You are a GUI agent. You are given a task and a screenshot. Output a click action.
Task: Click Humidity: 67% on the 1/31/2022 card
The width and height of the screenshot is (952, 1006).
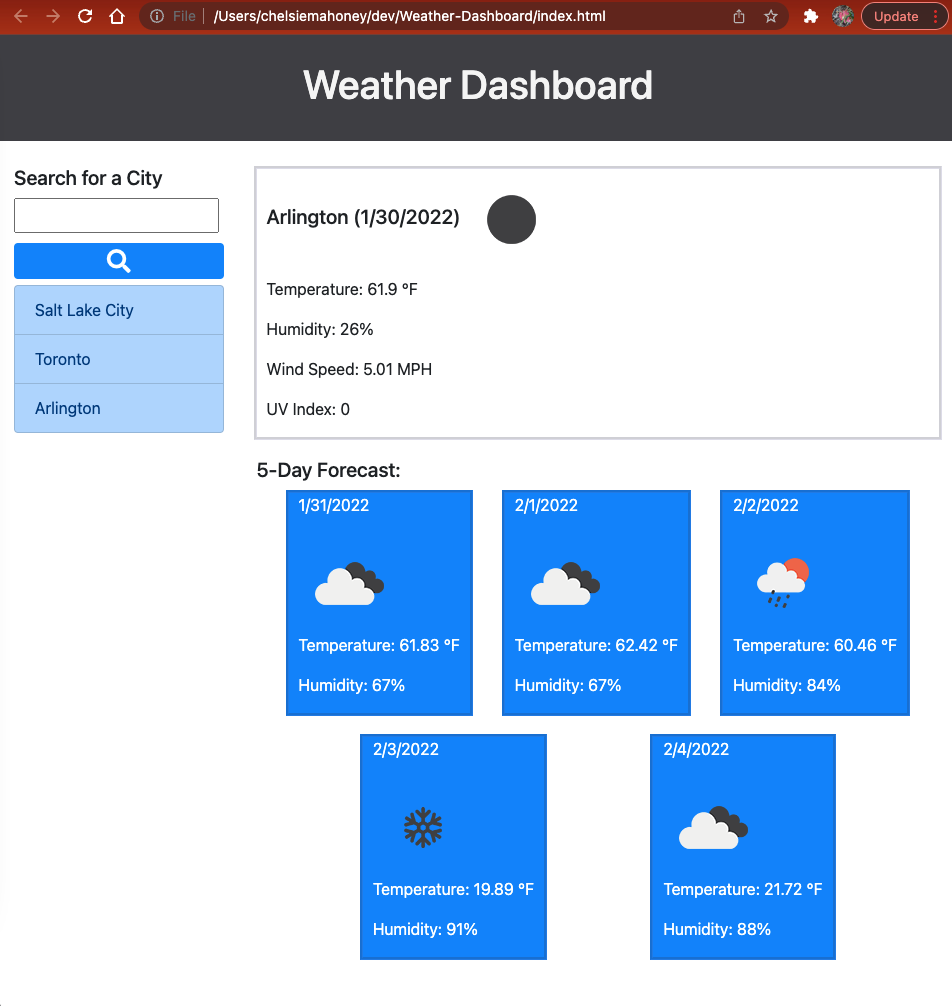(352, 685)
